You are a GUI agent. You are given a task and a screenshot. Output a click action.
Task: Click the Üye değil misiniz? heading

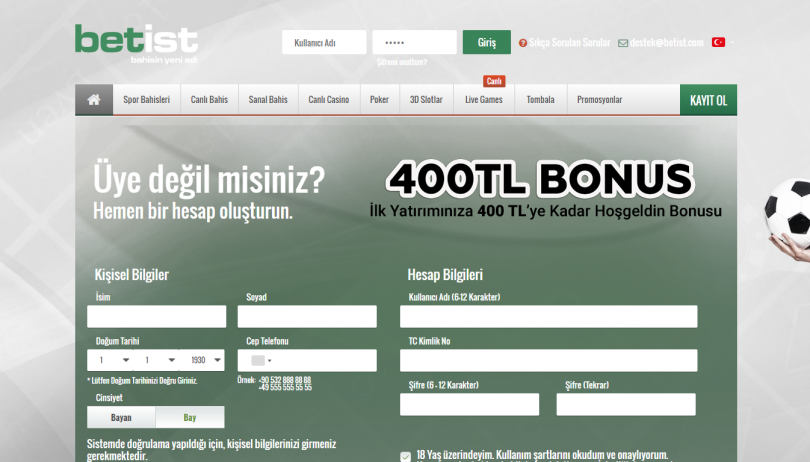click(209, 180)
